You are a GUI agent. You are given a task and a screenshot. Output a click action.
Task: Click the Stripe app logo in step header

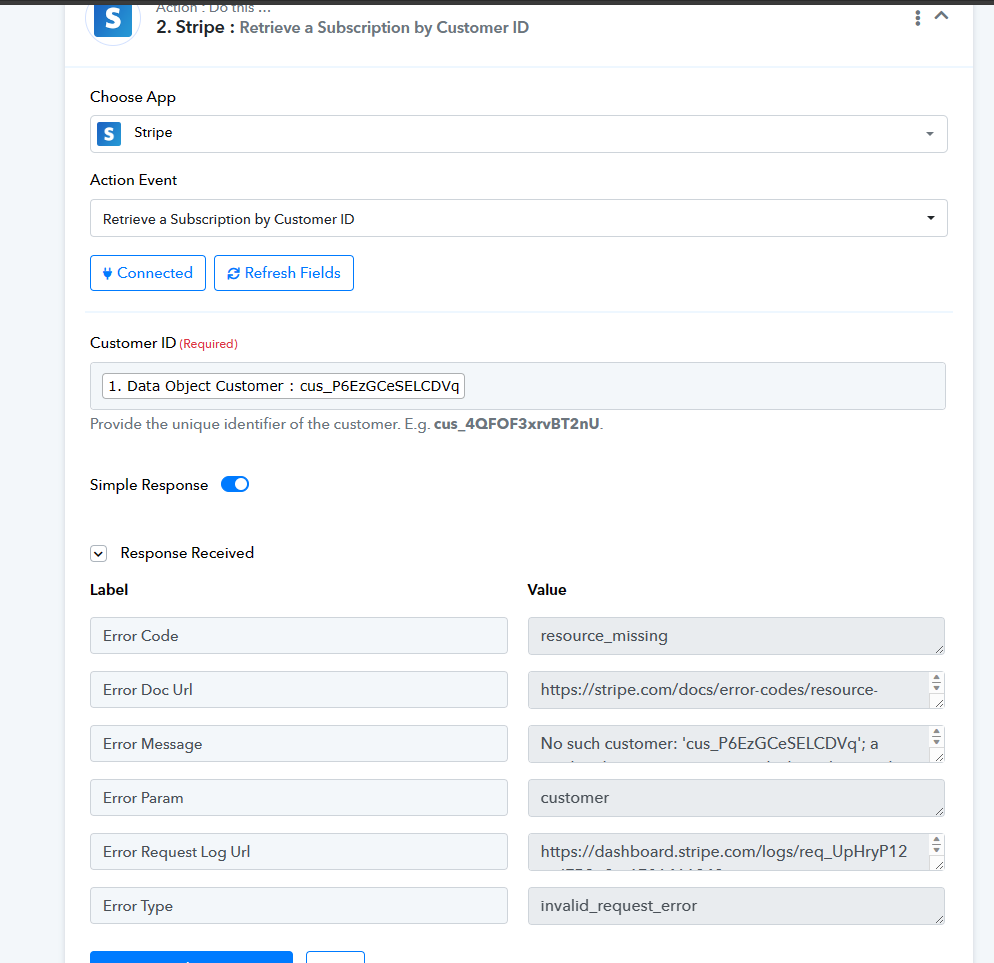tap(113, 21)
